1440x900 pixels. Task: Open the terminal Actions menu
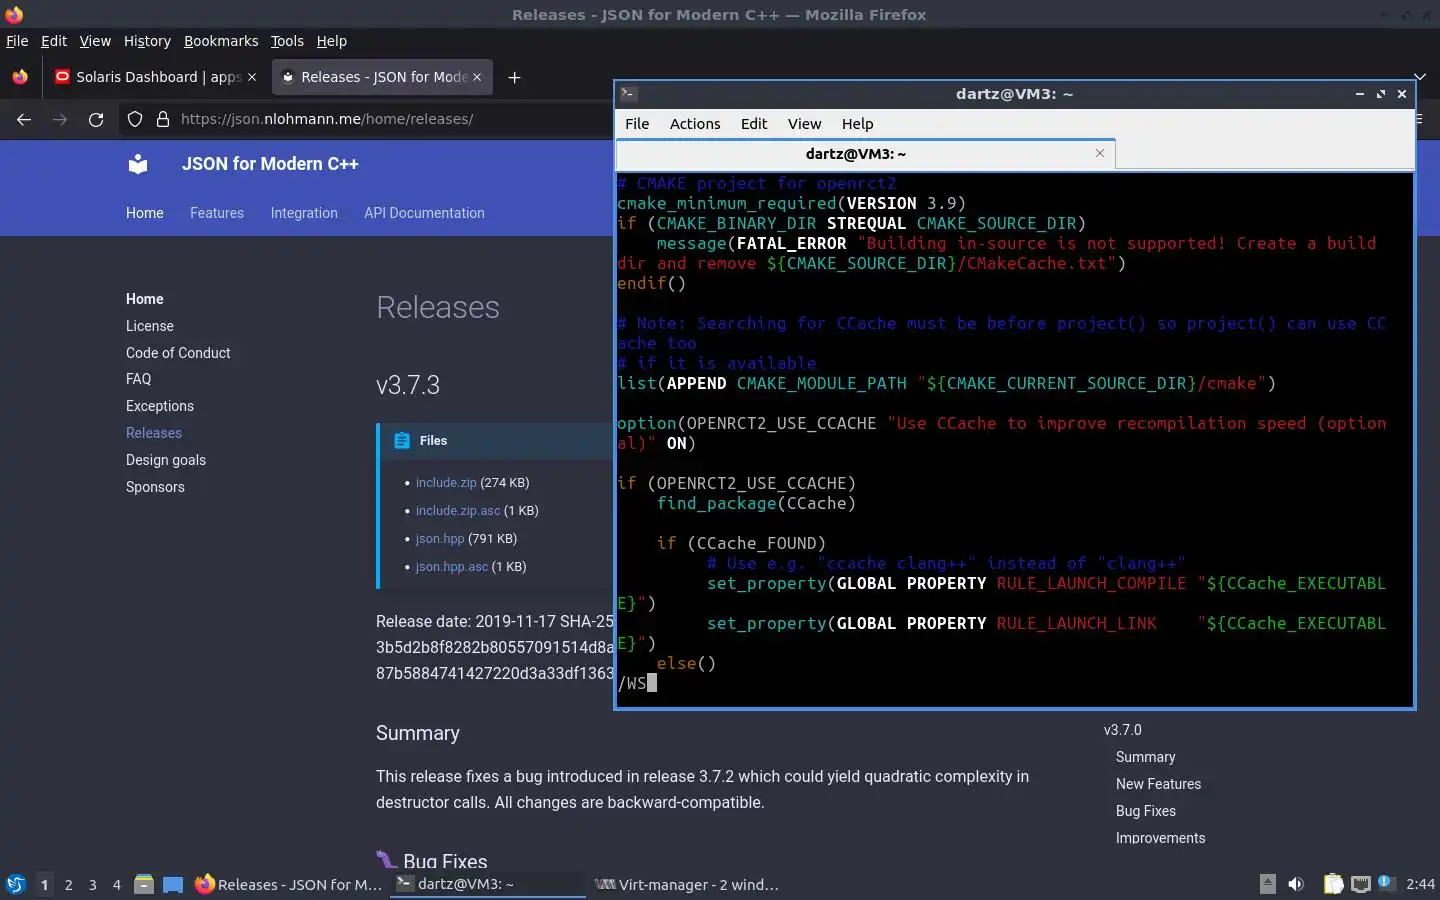point(695,124)
